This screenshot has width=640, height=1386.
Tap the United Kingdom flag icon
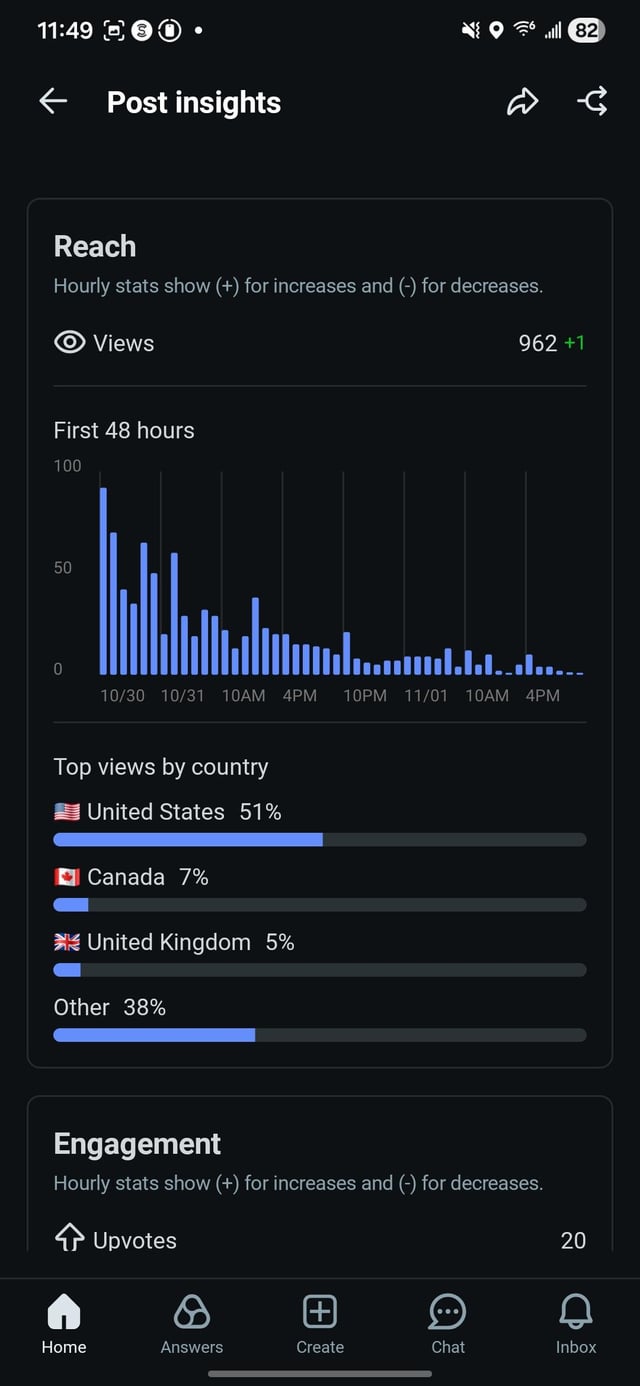click(x=67, y=942)
